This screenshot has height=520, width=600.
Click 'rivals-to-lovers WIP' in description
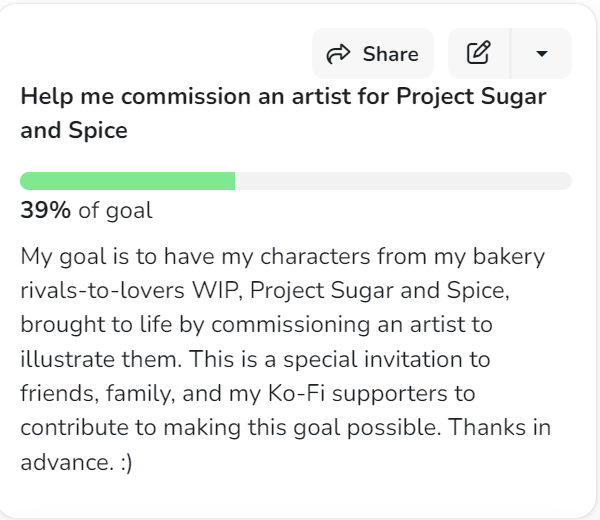131,290
